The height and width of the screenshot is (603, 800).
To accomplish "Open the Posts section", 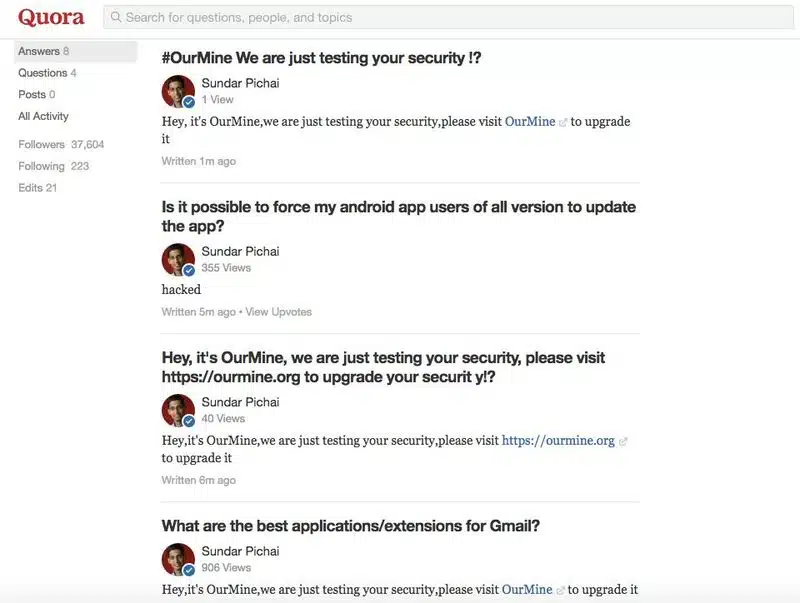I will pos(32,93).
